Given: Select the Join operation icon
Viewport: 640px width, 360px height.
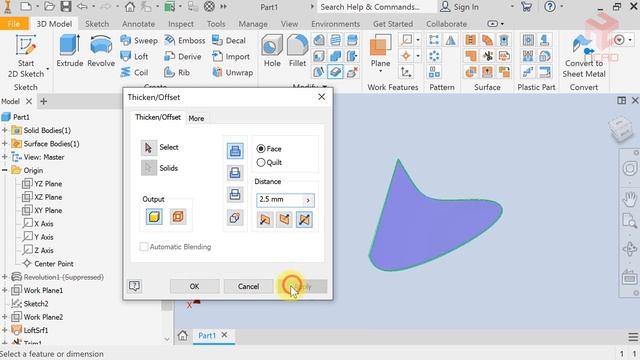Looking at the screenshot, I should point(235,151).
